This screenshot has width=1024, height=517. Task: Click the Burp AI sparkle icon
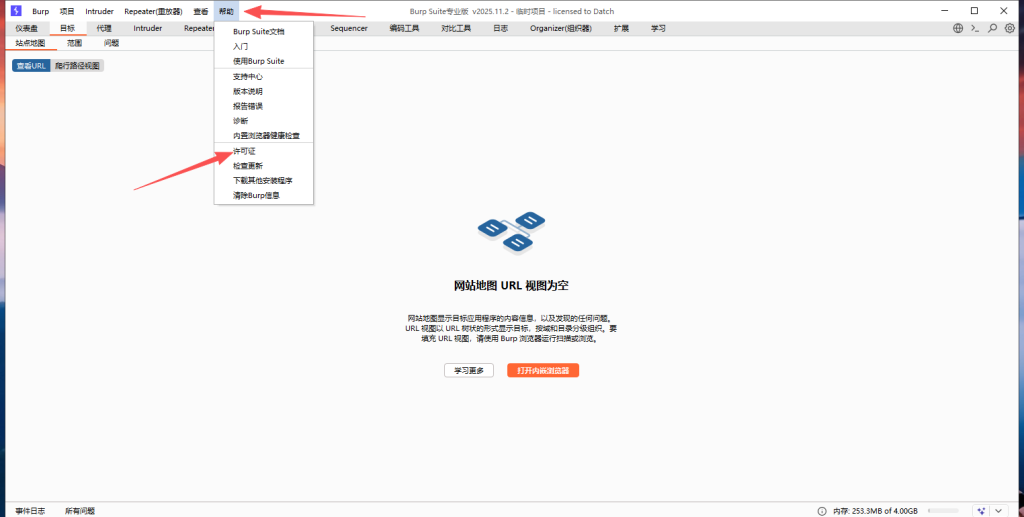pyautogui.click(x=981, y=510)
